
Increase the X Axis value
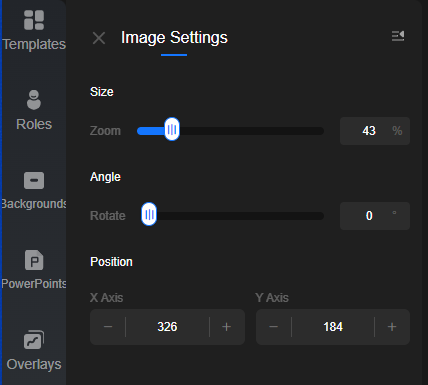point(227,327)
